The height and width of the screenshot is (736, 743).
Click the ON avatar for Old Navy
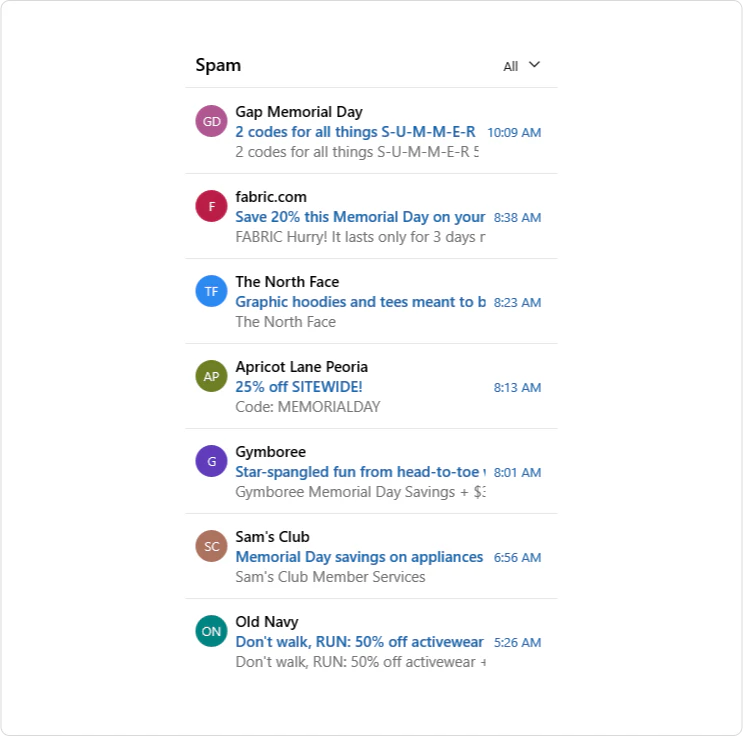click(x=211, y=631)
